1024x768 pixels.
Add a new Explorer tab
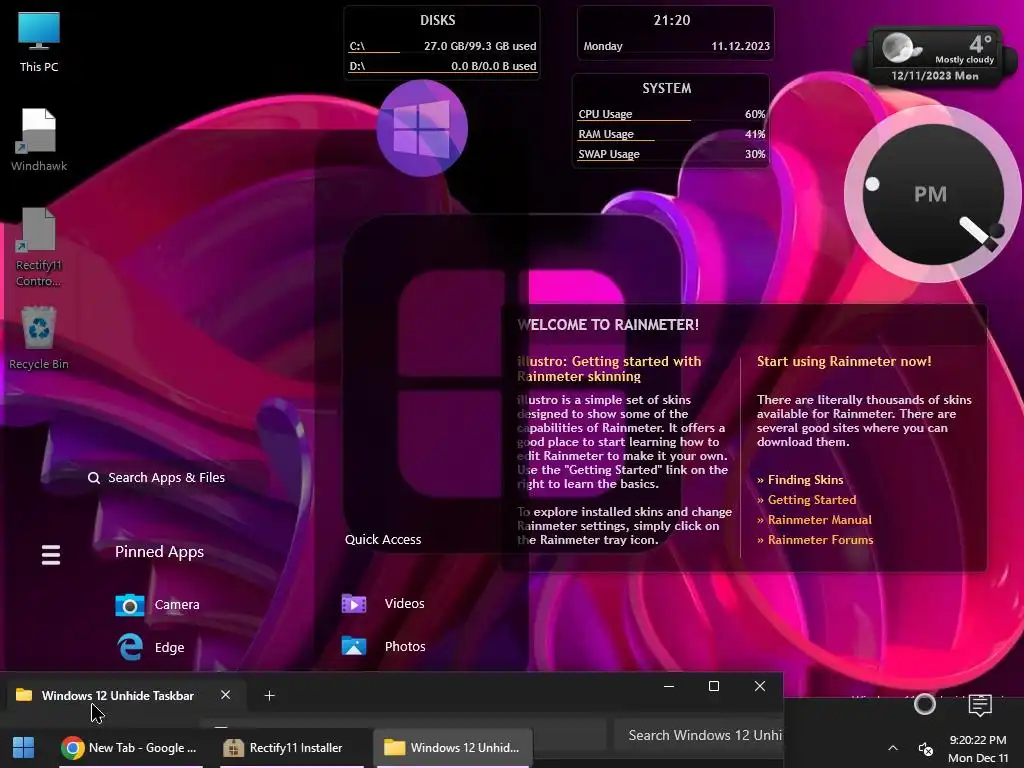click(269, 696)
